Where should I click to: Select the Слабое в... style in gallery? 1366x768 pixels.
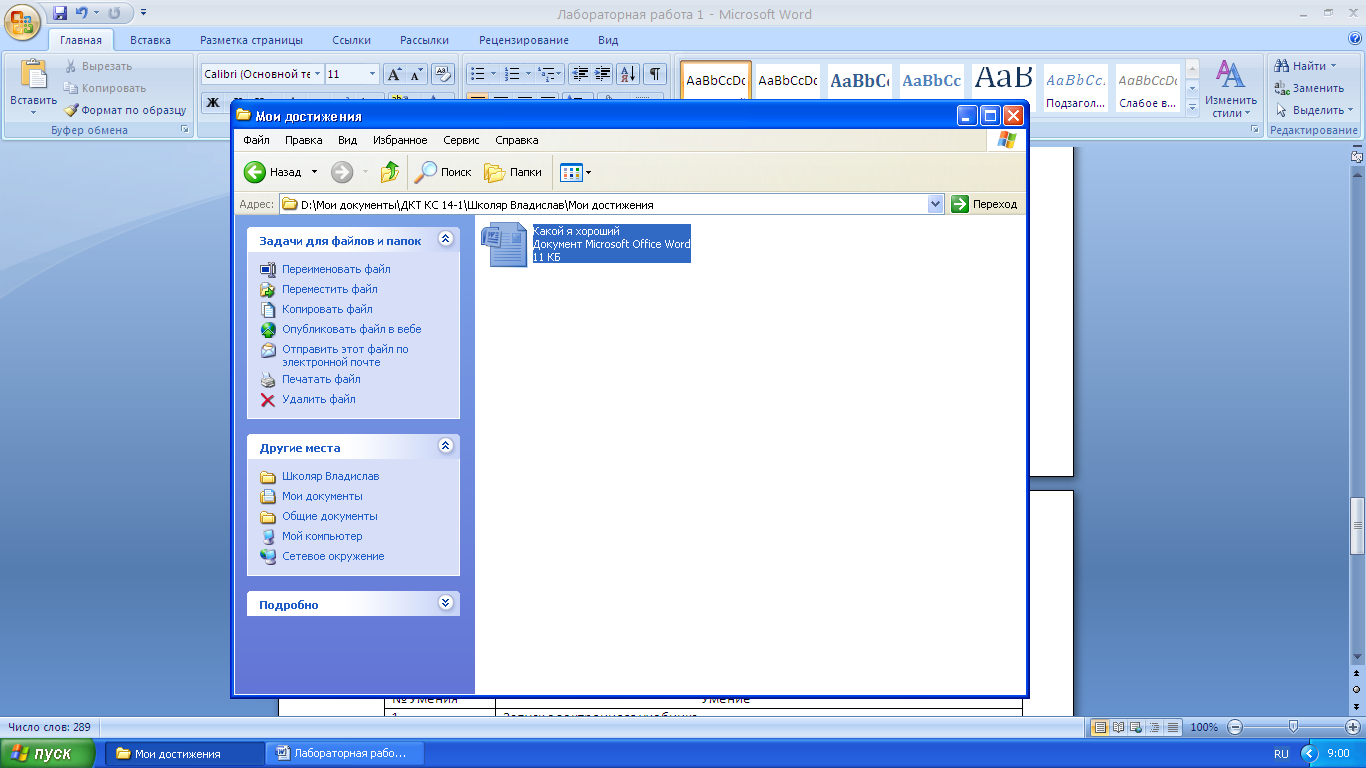pyautogui.click(x=1147, y=88)
